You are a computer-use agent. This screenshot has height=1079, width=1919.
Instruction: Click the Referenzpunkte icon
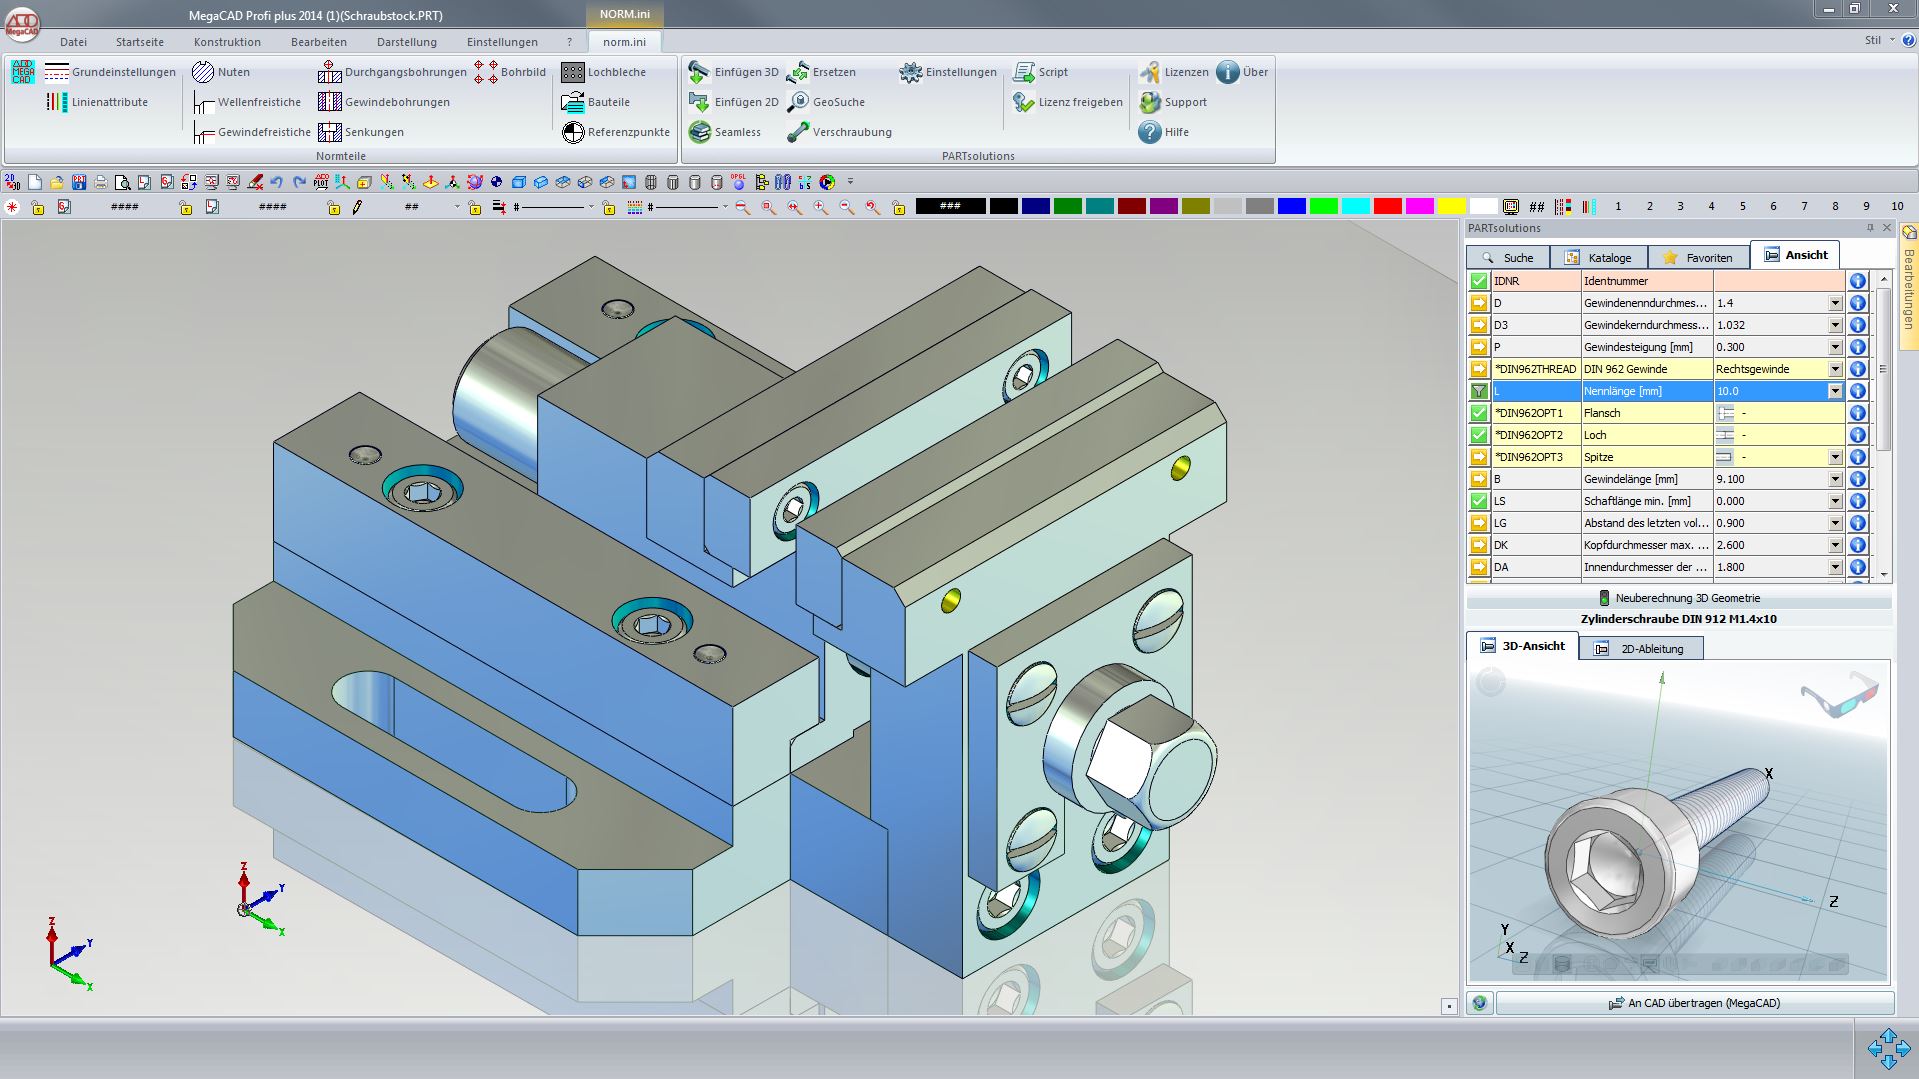[x=572, y=132]
